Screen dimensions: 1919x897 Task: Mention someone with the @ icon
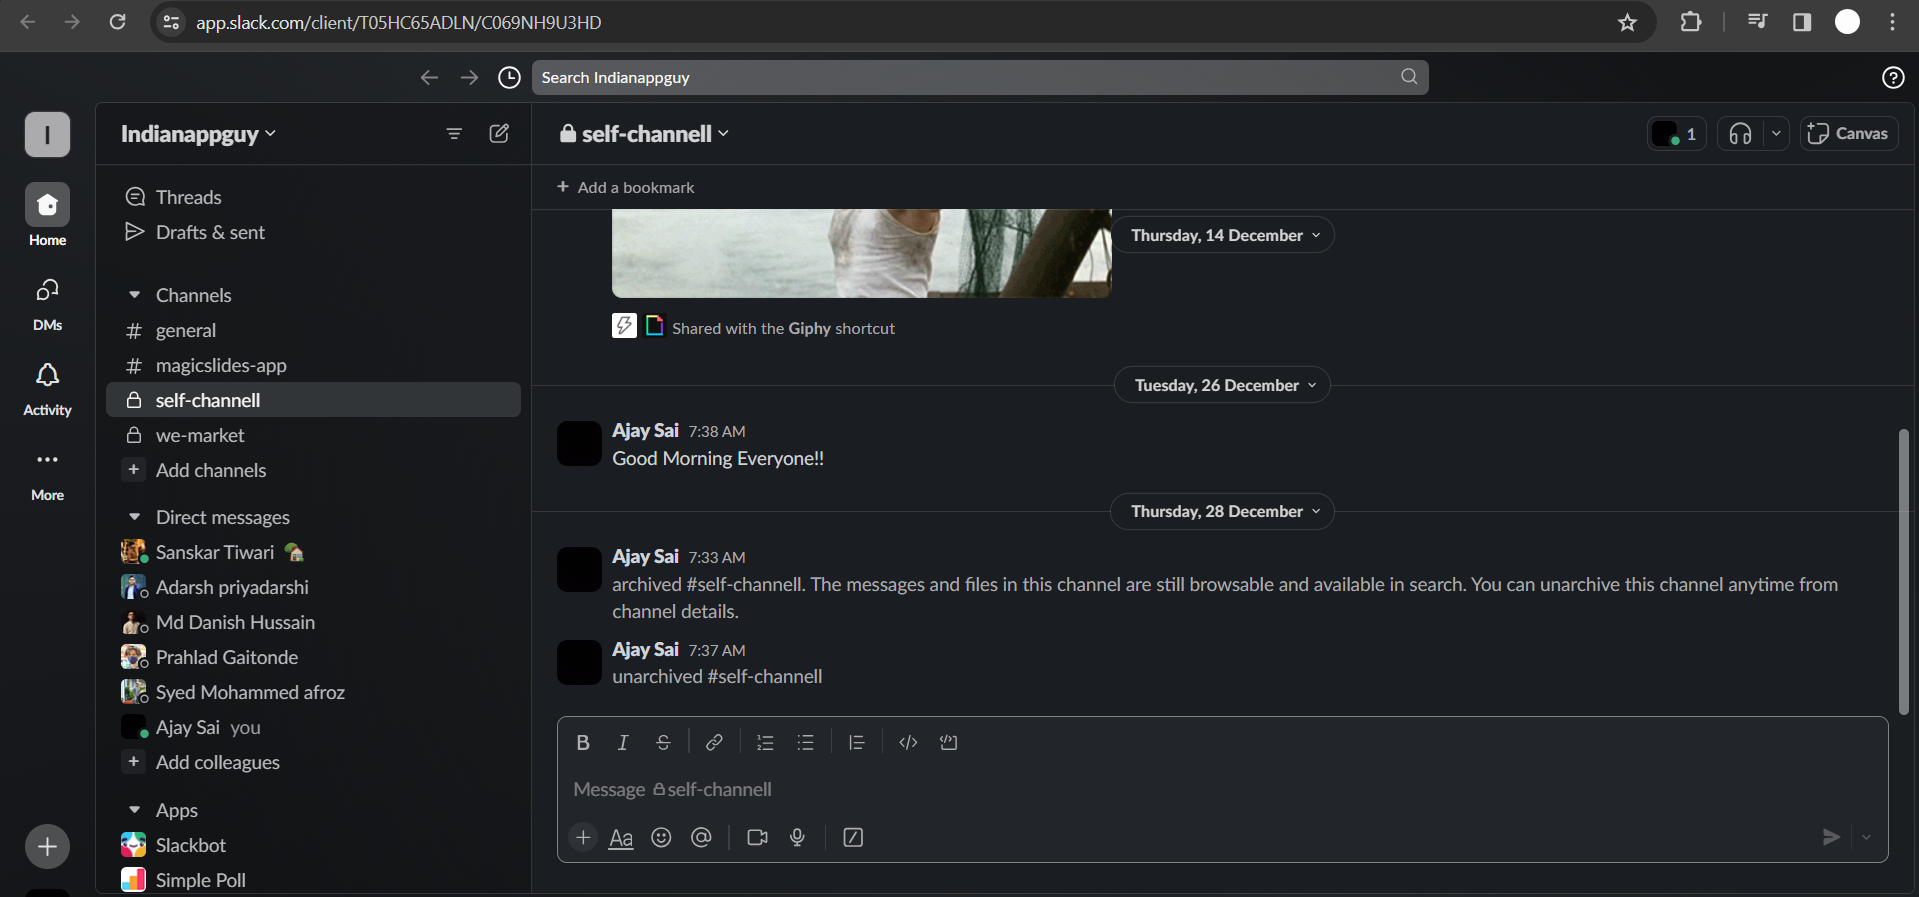point(701,837)
